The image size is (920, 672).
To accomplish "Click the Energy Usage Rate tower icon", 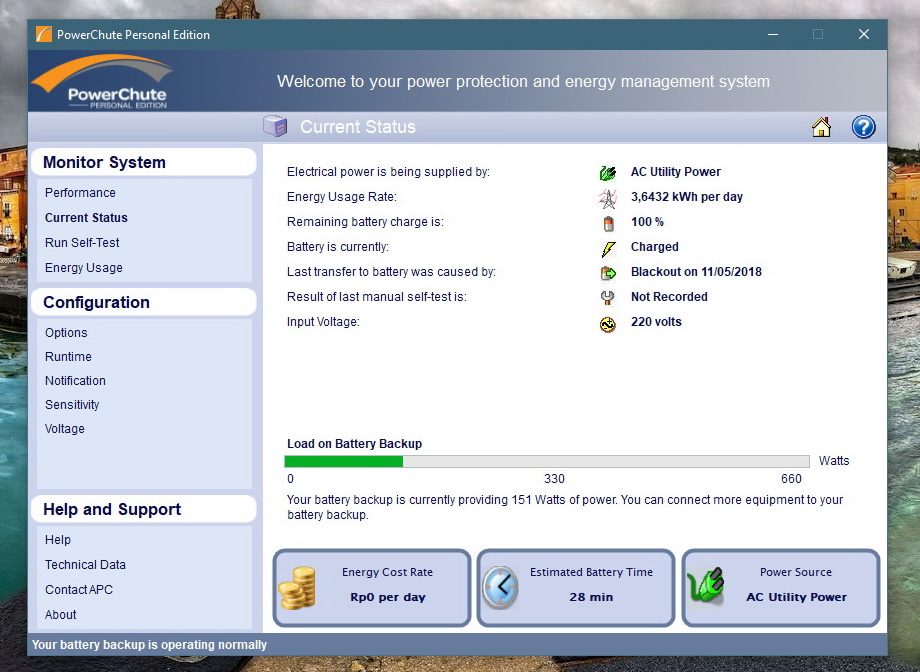I will tap(608, 198).
